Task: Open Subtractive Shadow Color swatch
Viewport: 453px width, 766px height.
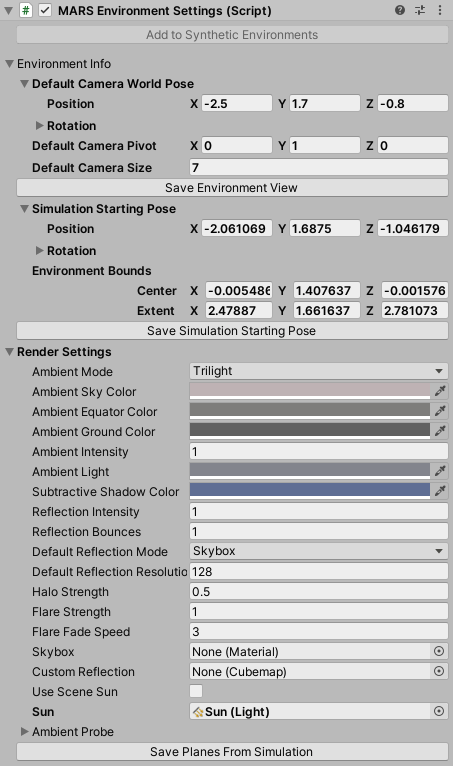Action: tap(310, 491)
